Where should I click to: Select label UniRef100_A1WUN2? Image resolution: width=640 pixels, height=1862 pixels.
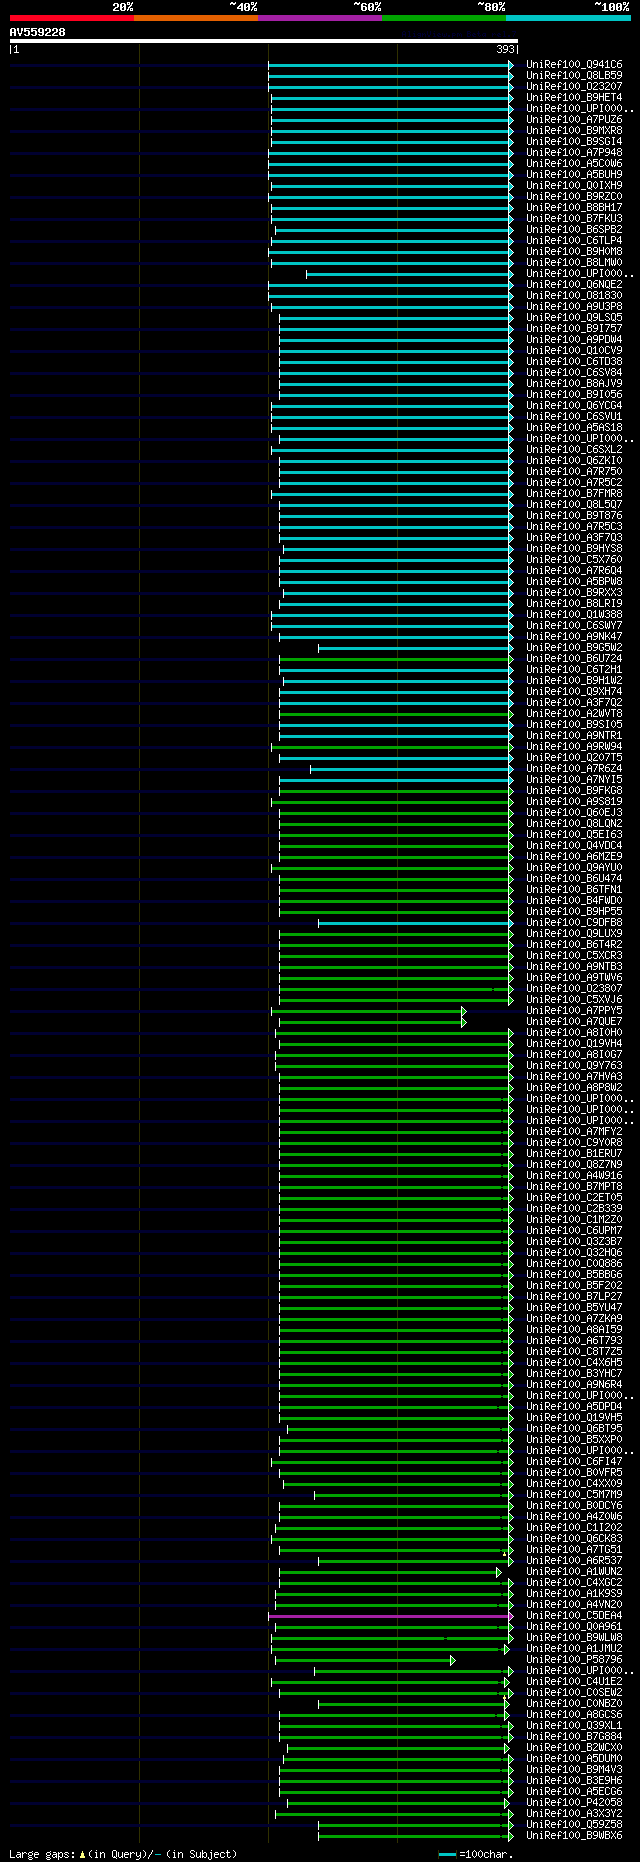point(574,1572)
